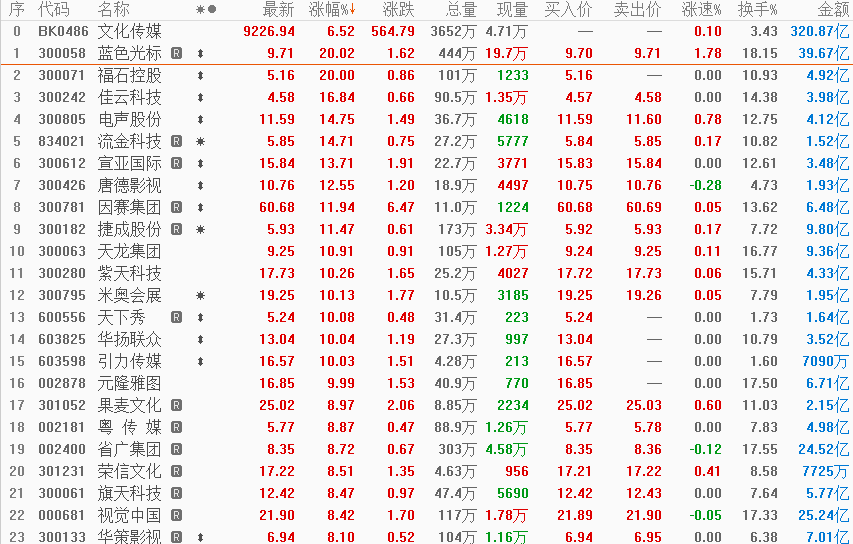The height and width of the screenshot is (544, 853).
Task: Click the 名称 column header
Action: coord(114,9)
